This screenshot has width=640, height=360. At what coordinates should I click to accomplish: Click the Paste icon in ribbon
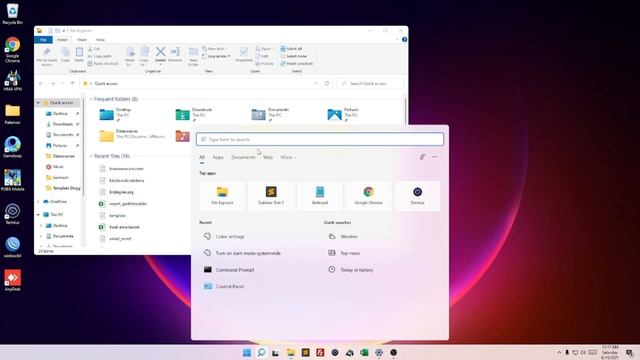coord(79,54)
